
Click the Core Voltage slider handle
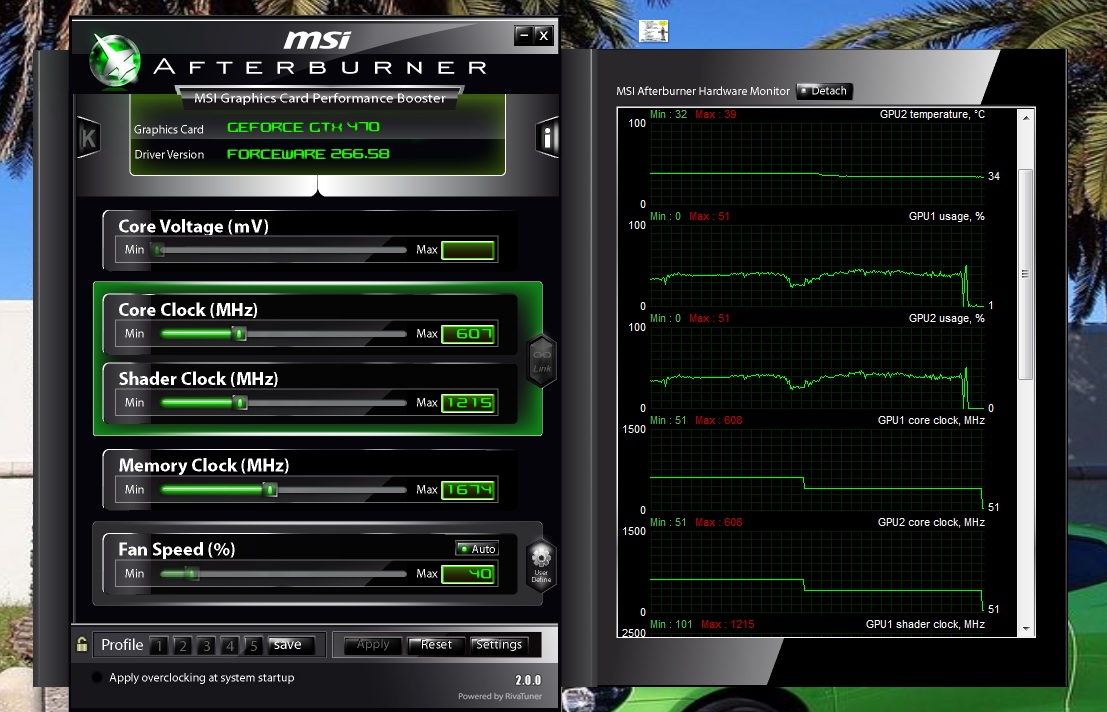tap(159, 250)
